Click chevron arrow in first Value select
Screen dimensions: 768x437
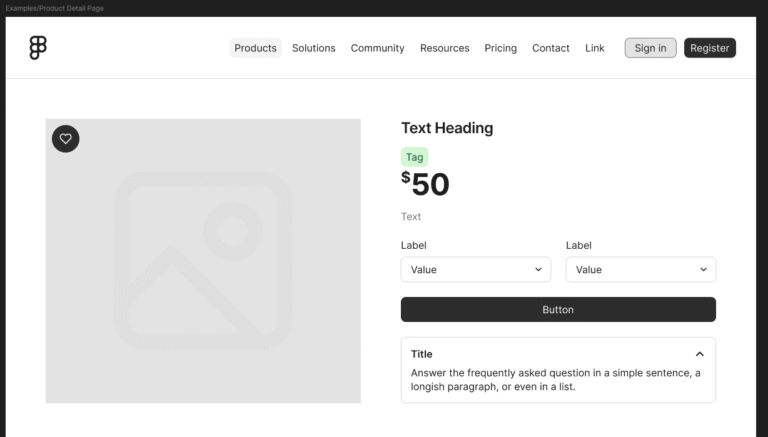click(538, 270)
